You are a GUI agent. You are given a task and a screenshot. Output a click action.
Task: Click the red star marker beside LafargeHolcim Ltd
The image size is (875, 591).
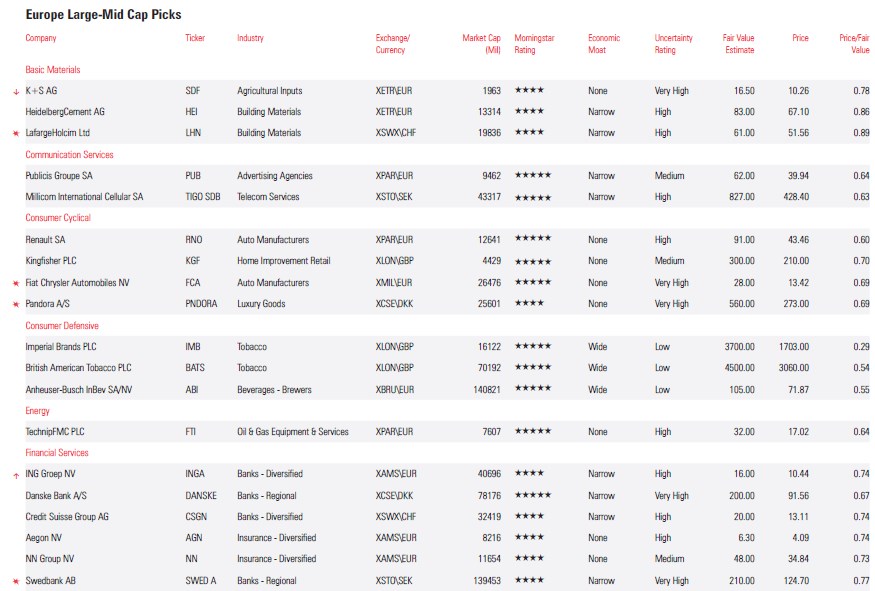(x=16, y=133)
